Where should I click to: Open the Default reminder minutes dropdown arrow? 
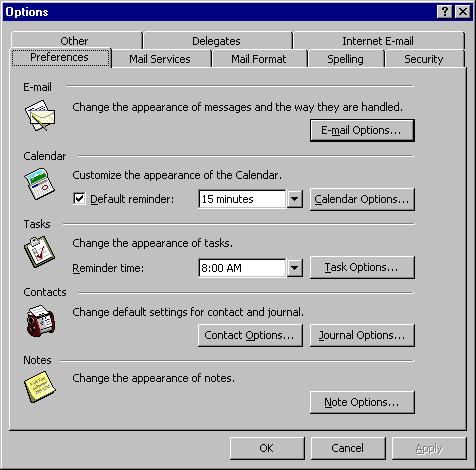tap(295, 199)
